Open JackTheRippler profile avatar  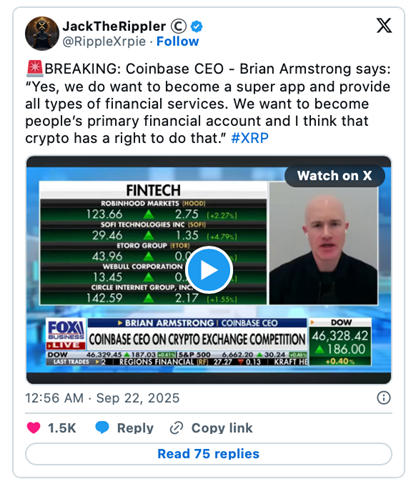coord(42,33)
